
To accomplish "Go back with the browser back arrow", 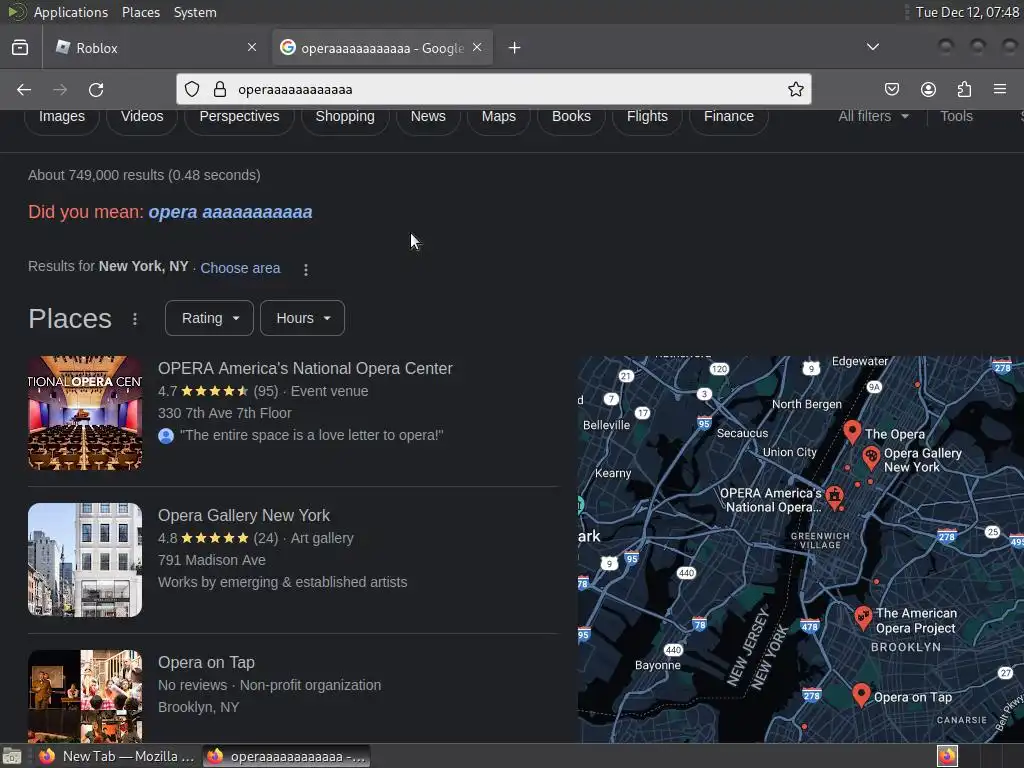I will click(x=24, y=89).
